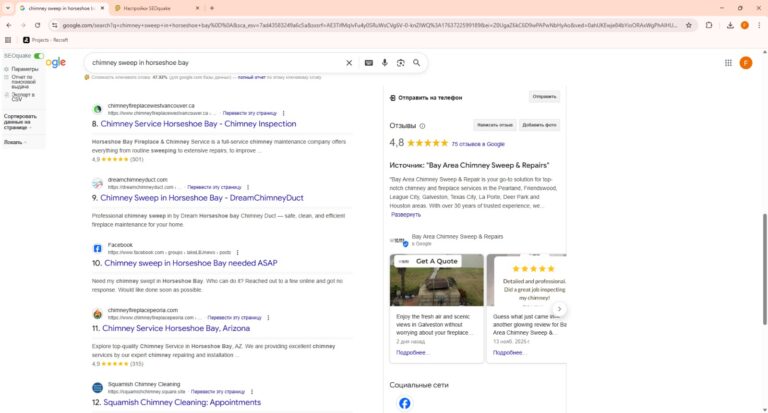Expand the carousel with the next arrow
Screen dimensions: 768x413
pyautogui.click(x=560, y=310)
